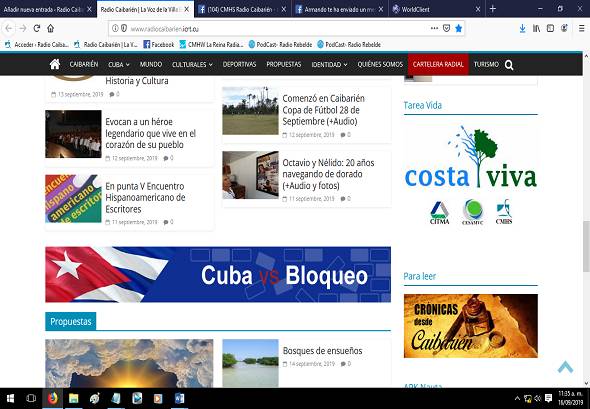Click the page vertical scrollbar thumb

click(x=586, y=246)
